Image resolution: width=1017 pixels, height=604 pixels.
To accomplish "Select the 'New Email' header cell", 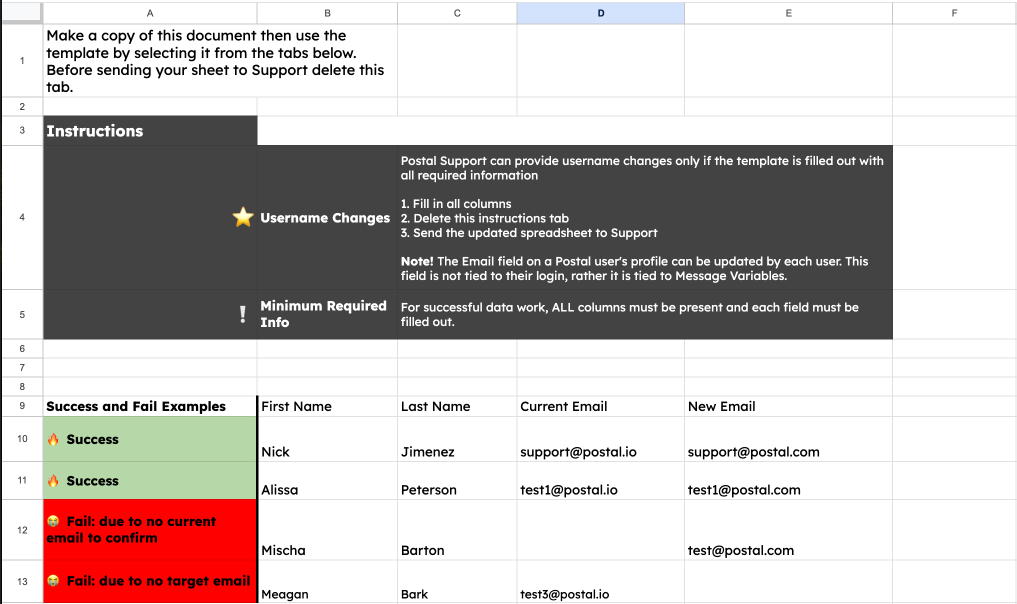I will (x=787, y=406).
